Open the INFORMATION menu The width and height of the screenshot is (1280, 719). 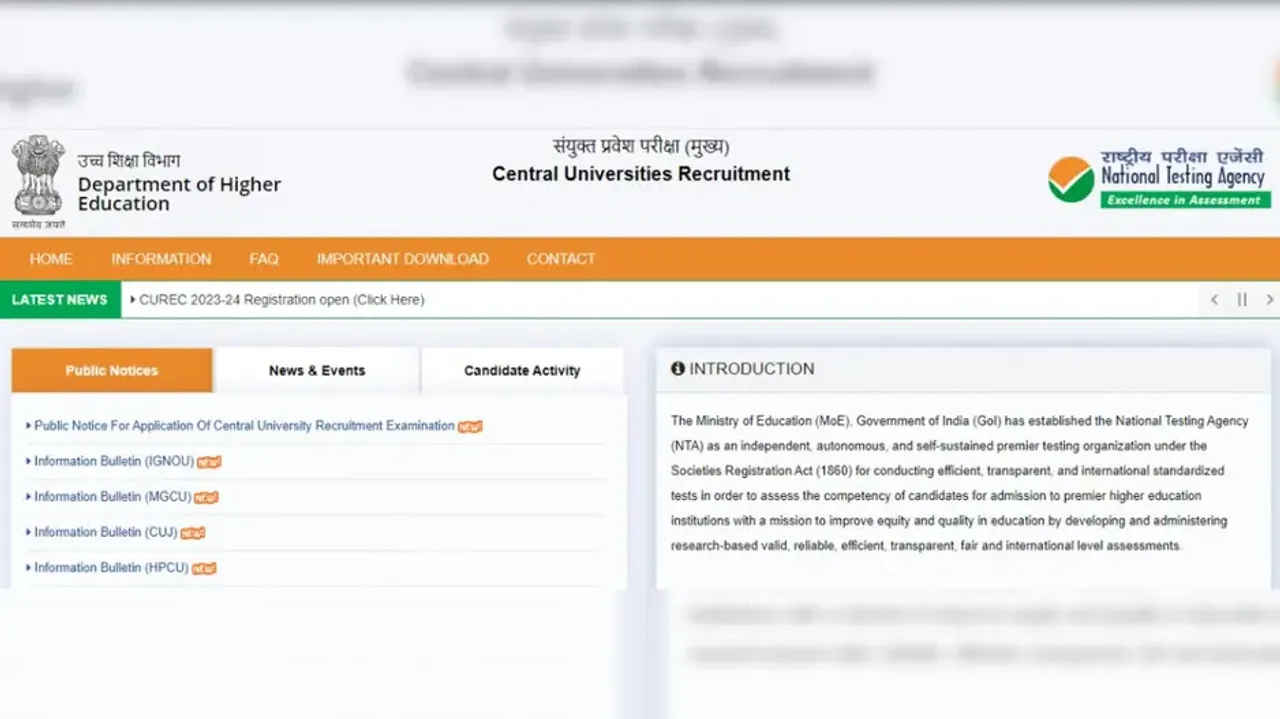[161, 259]
